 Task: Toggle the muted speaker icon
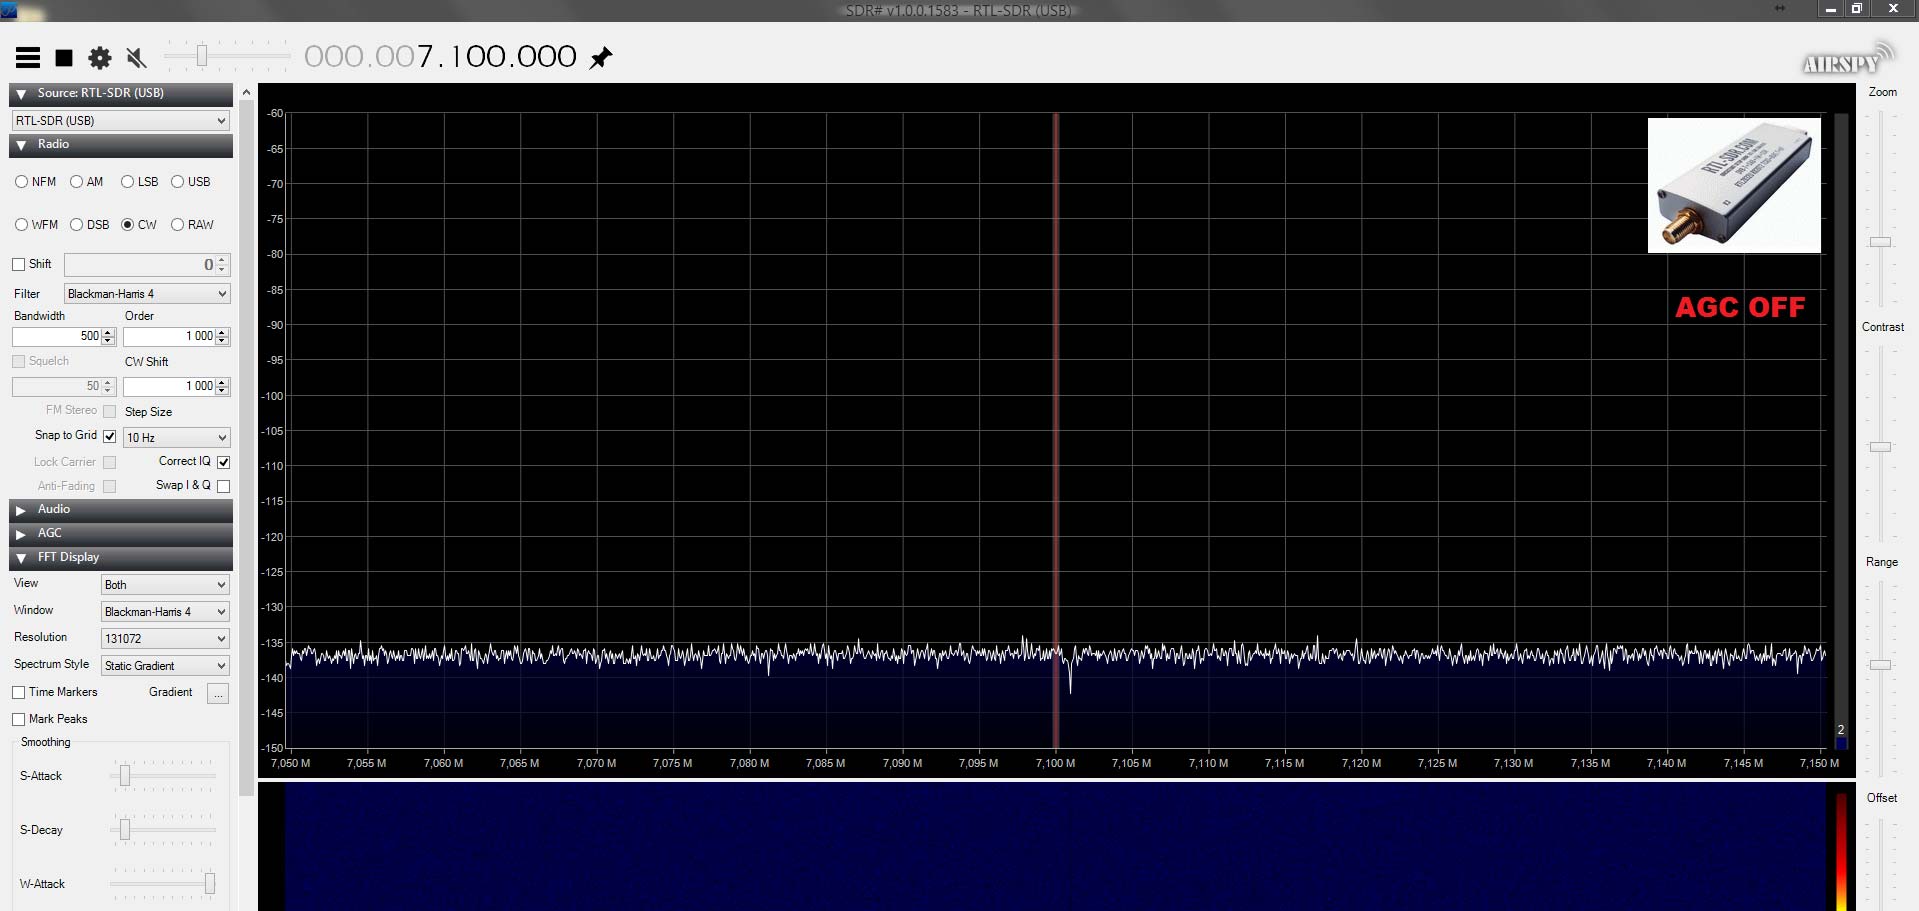point(137,58)
